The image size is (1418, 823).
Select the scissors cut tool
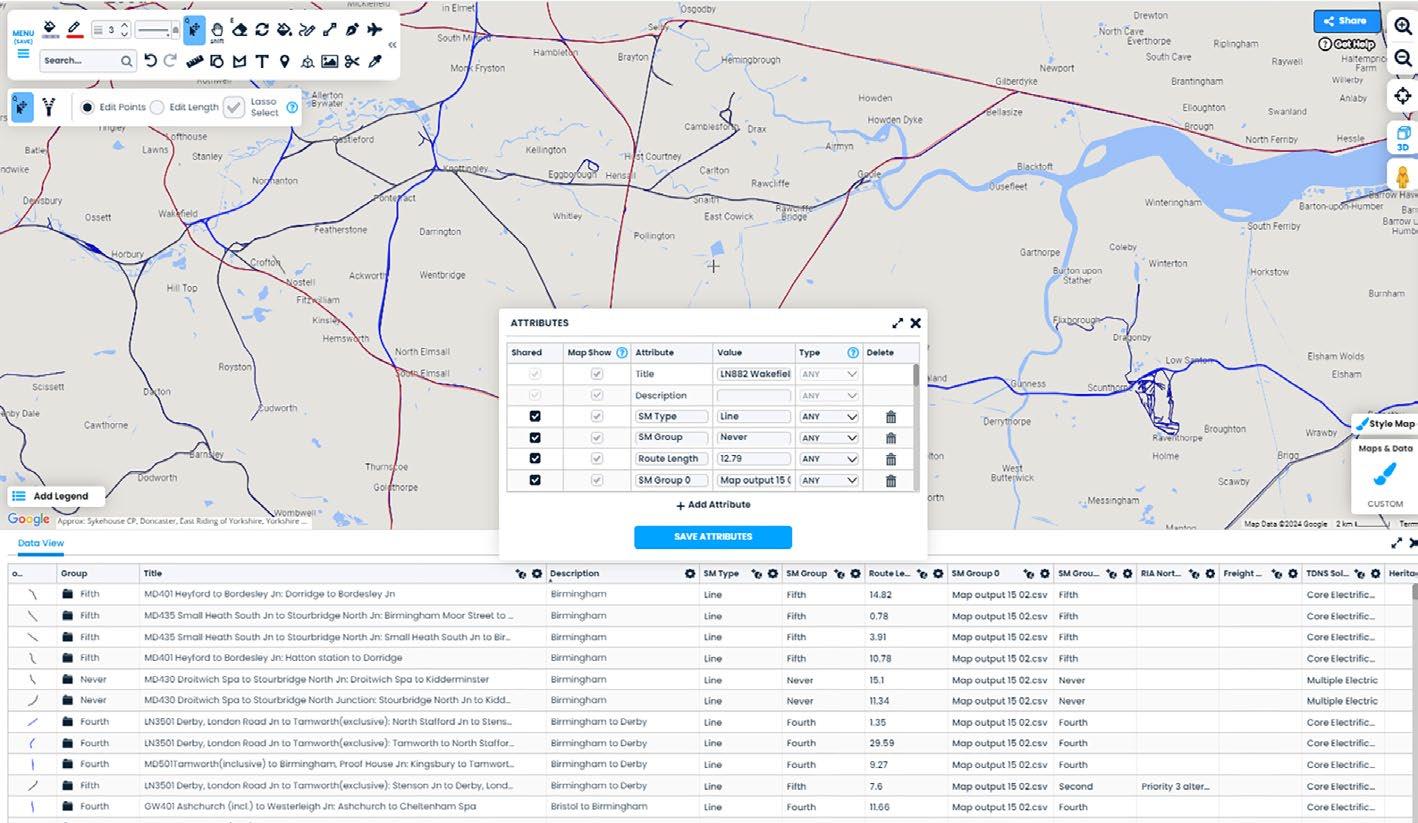coord(352,61)
